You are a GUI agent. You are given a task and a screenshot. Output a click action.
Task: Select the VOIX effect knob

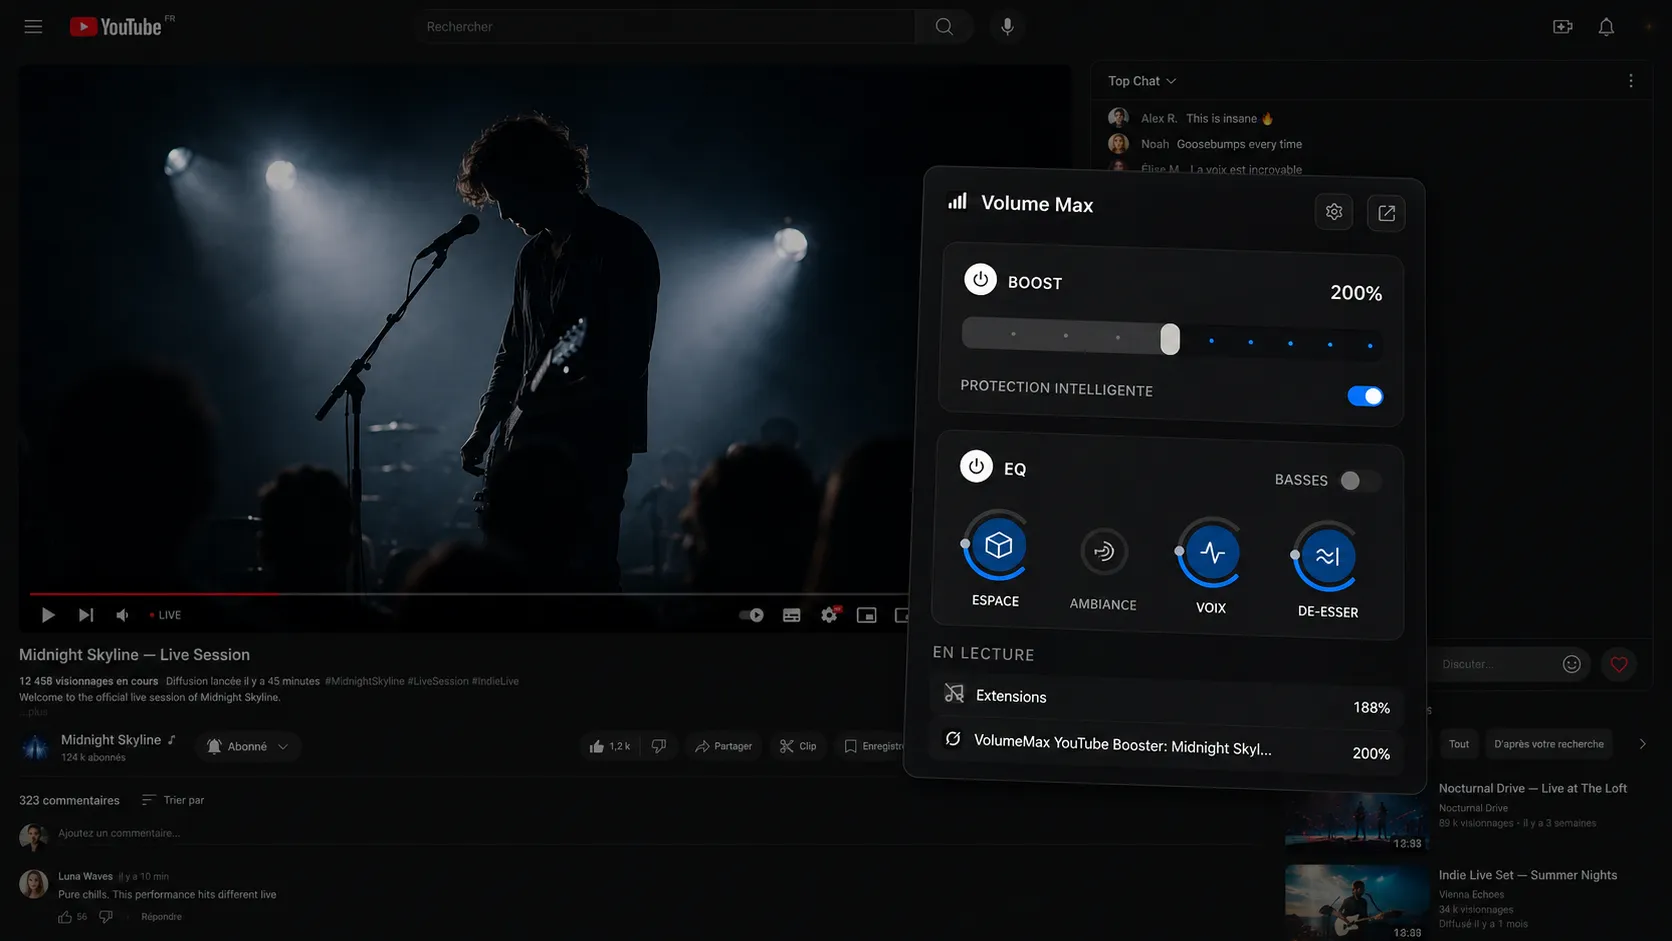[x=1211, y=553]
